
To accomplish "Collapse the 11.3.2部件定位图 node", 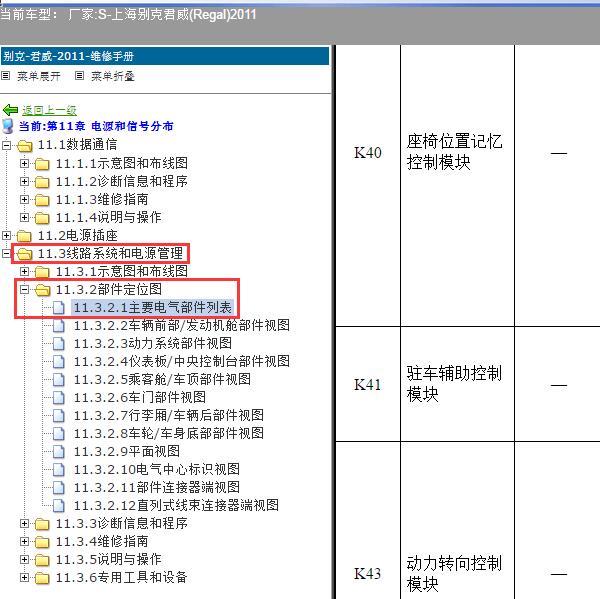I will click(x=24, y=289).
